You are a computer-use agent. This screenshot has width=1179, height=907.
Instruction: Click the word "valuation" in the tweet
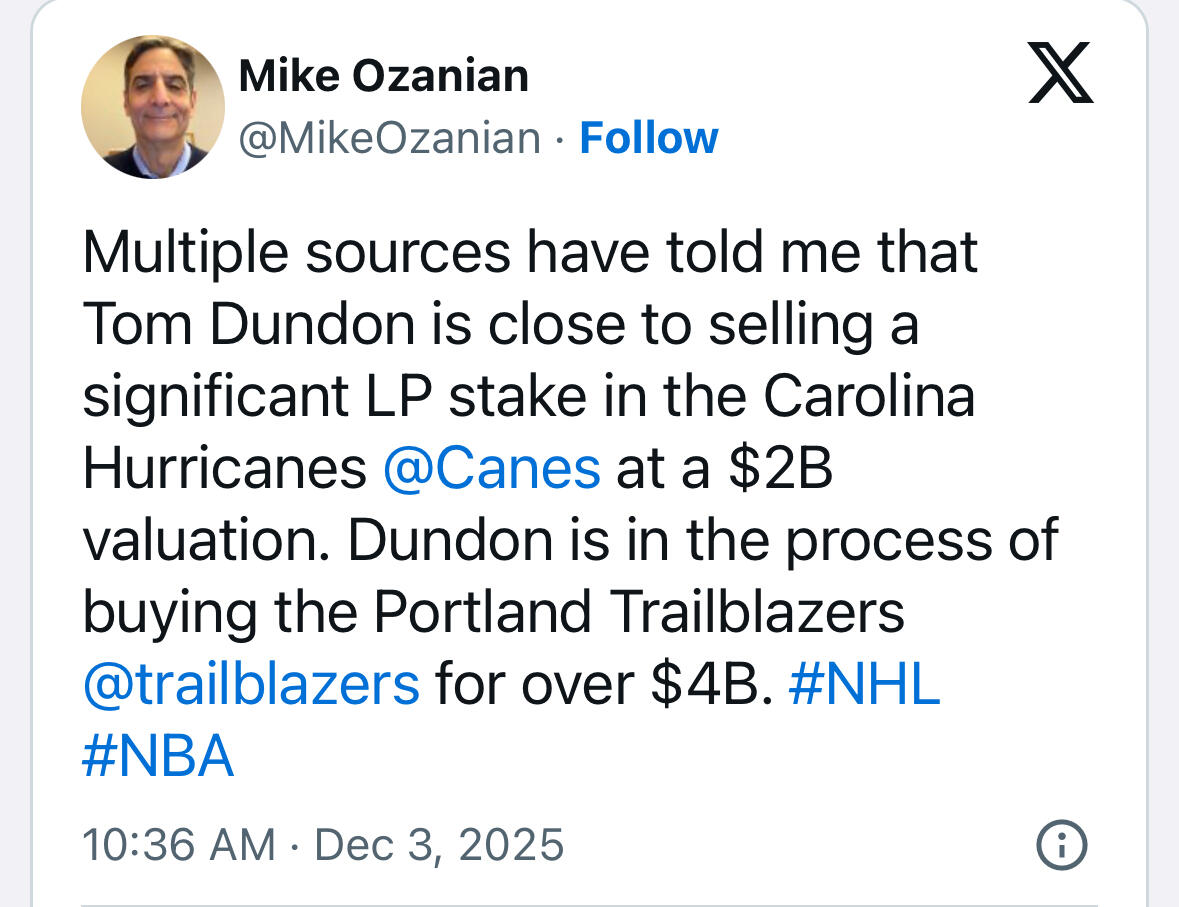point(206,540)
